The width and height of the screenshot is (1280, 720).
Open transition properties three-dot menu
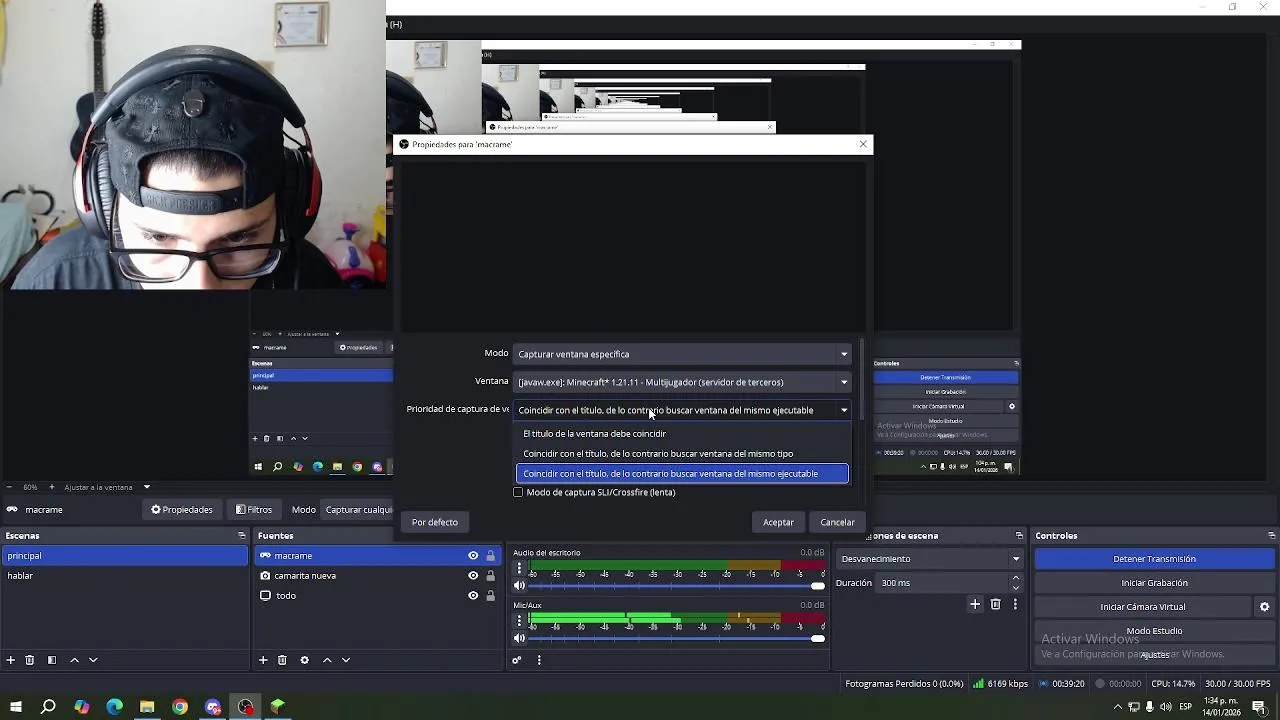[x=1015, y=604]
